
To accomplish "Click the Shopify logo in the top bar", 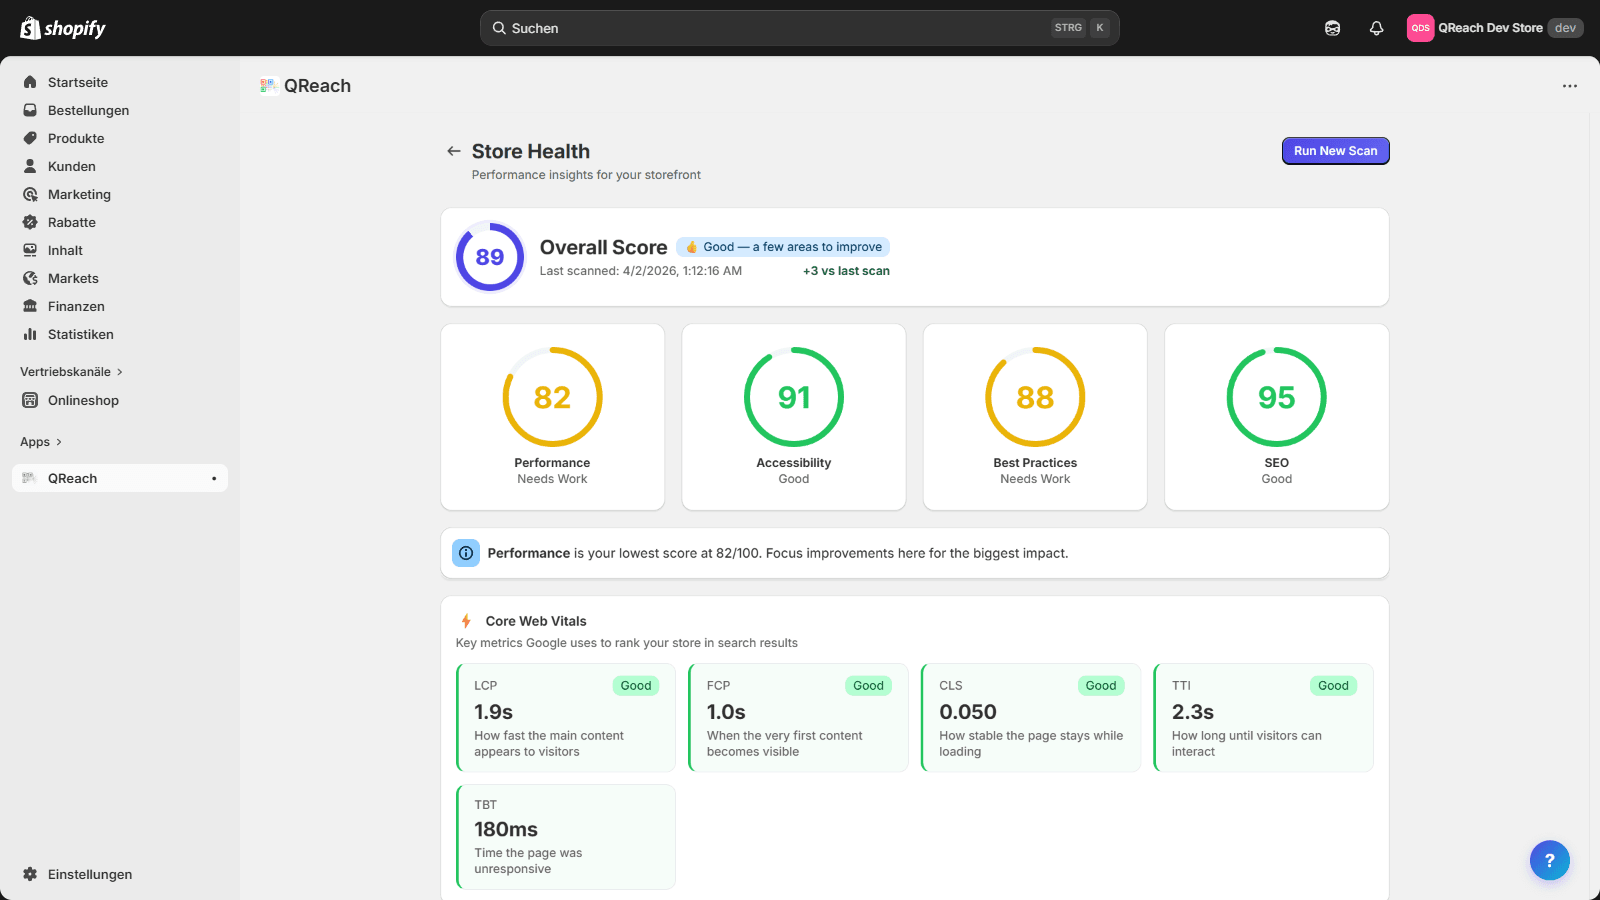I will pyautogui.click(x=63, y=28).
